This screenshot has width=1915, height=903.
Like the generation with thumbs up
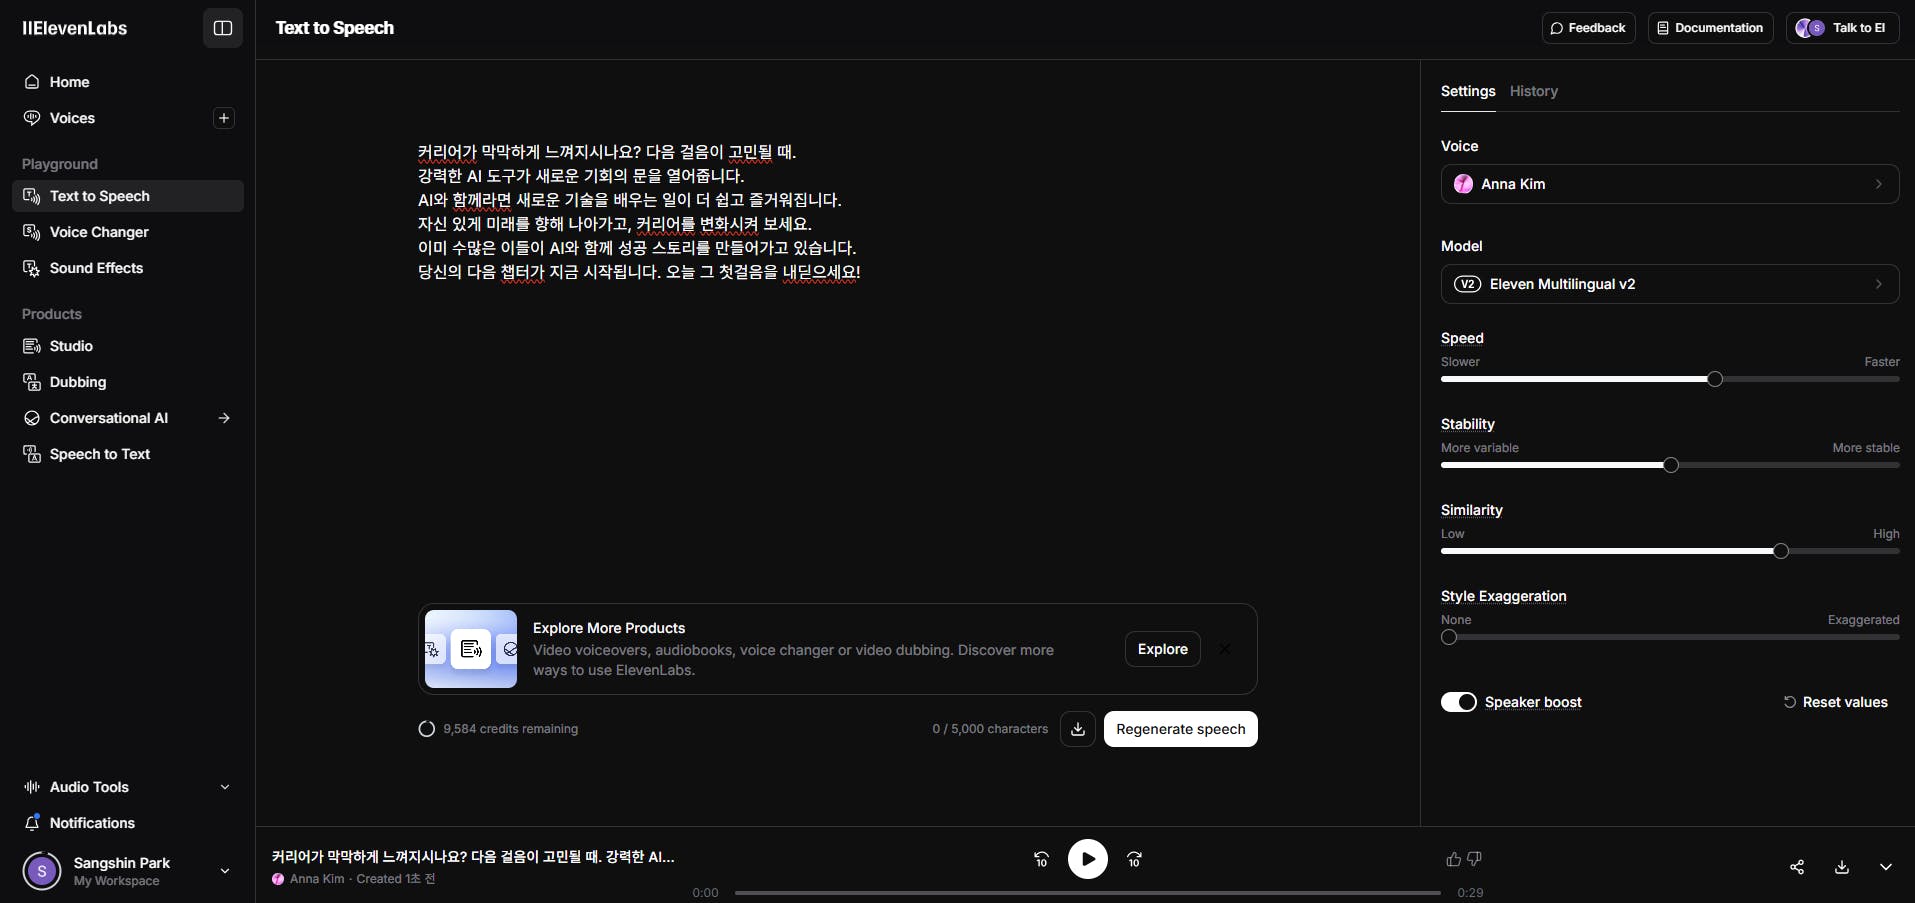coord(1454,859)
